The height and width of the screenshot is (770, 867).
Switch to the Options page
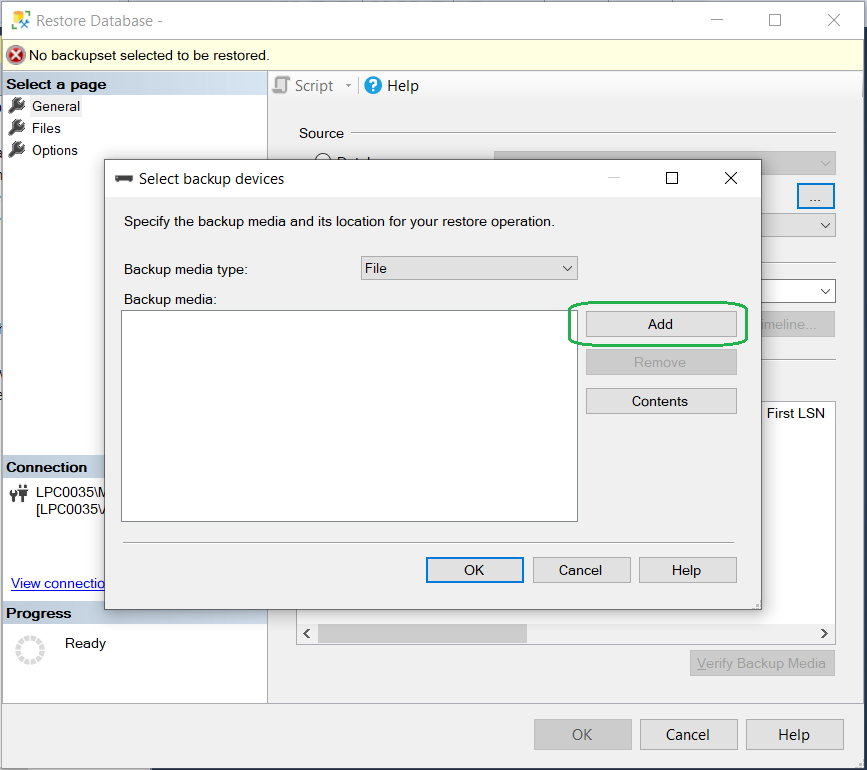pos(54,150)
